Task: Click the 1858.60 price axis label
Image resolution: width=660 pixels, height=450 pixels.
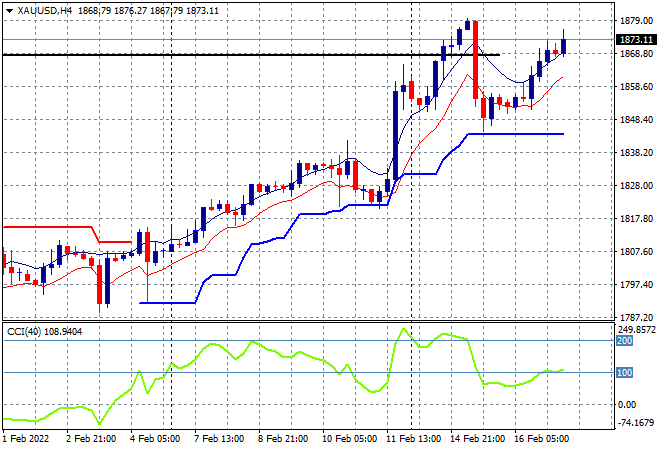Action: (636, 87)
